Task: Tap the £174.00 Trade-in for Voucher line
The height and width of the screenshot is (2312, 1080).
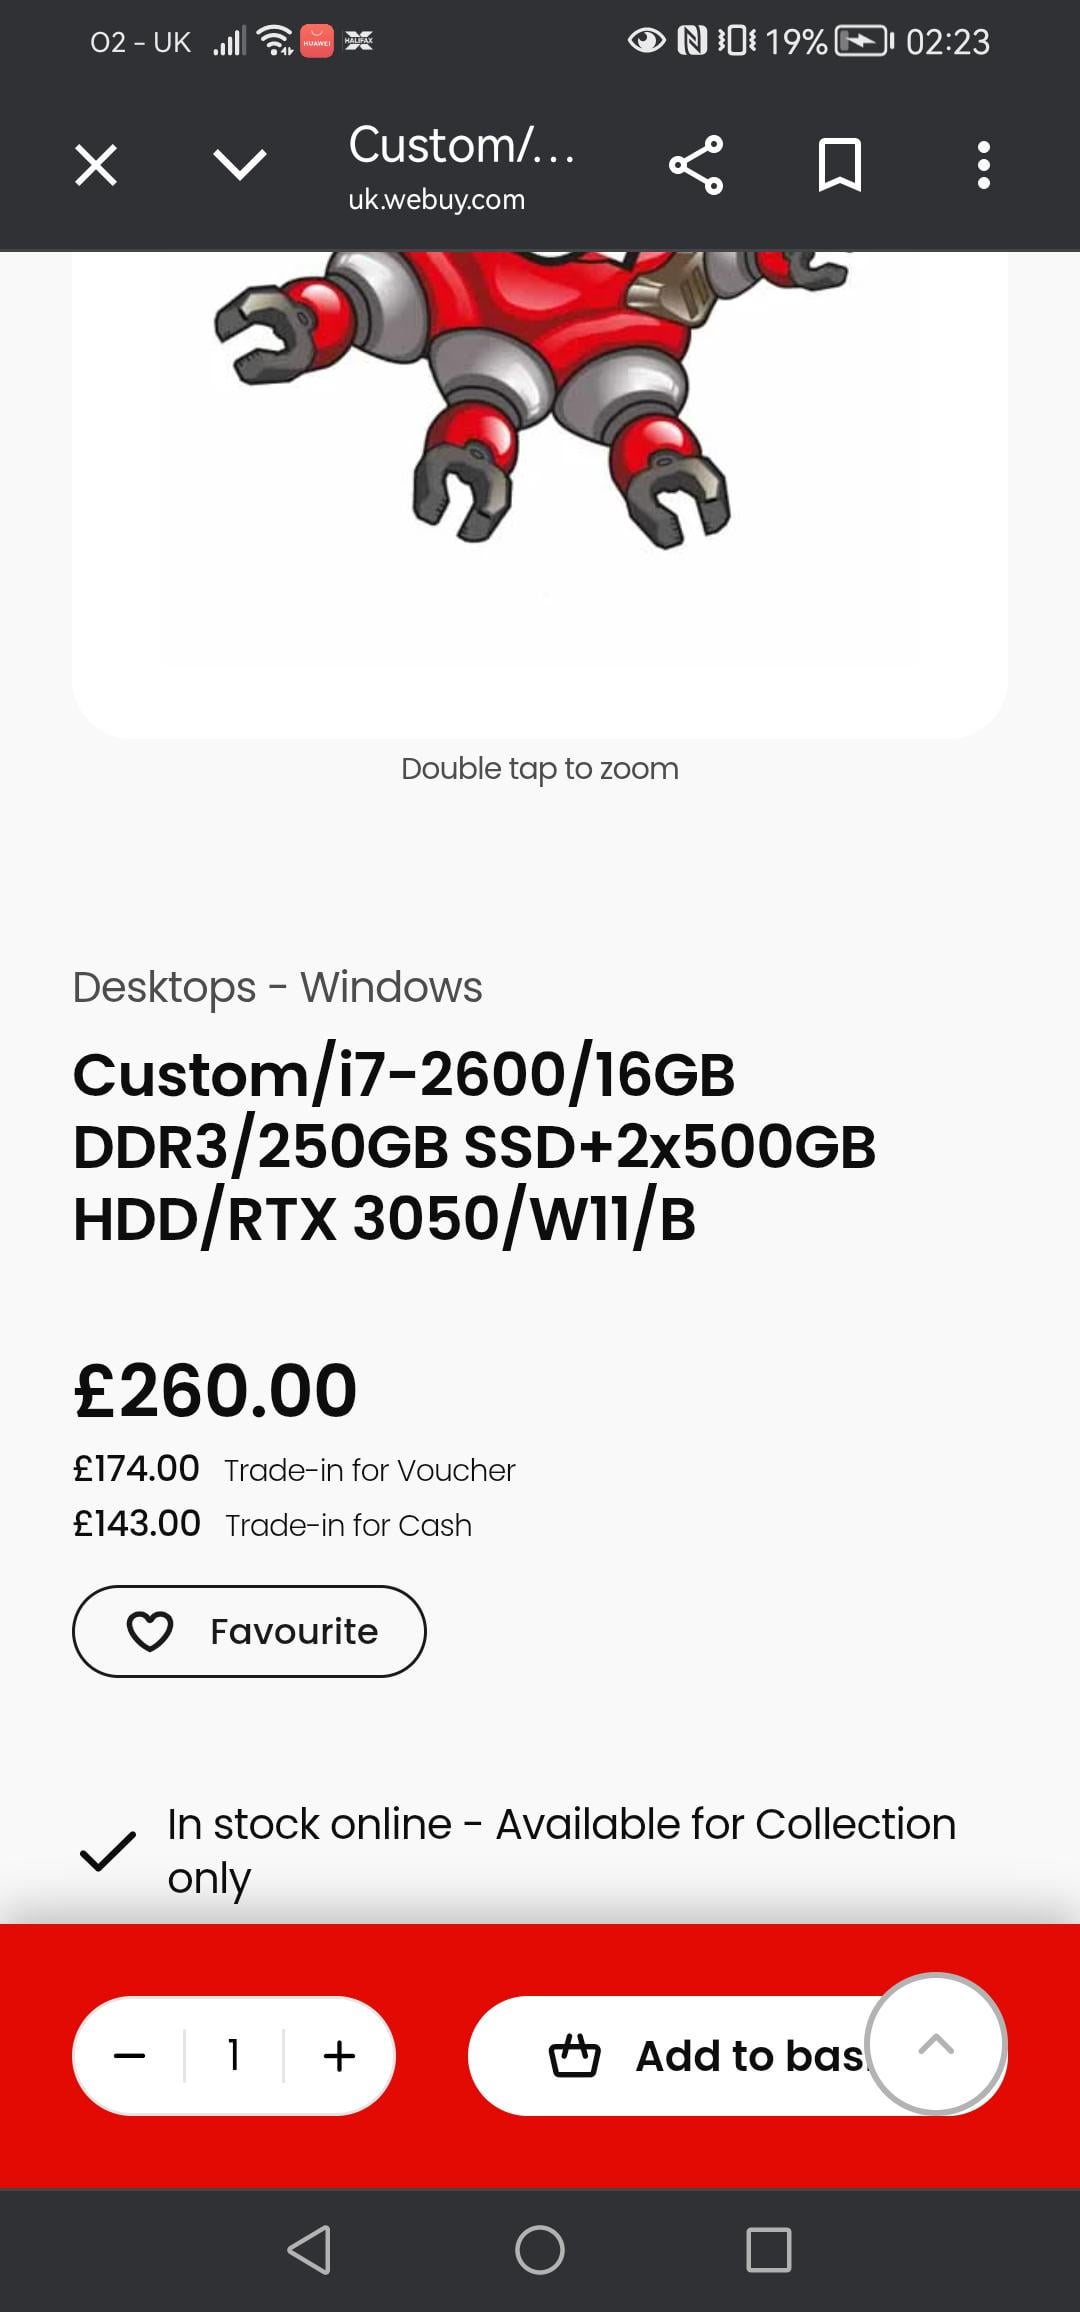Action: pos(294,1470)
